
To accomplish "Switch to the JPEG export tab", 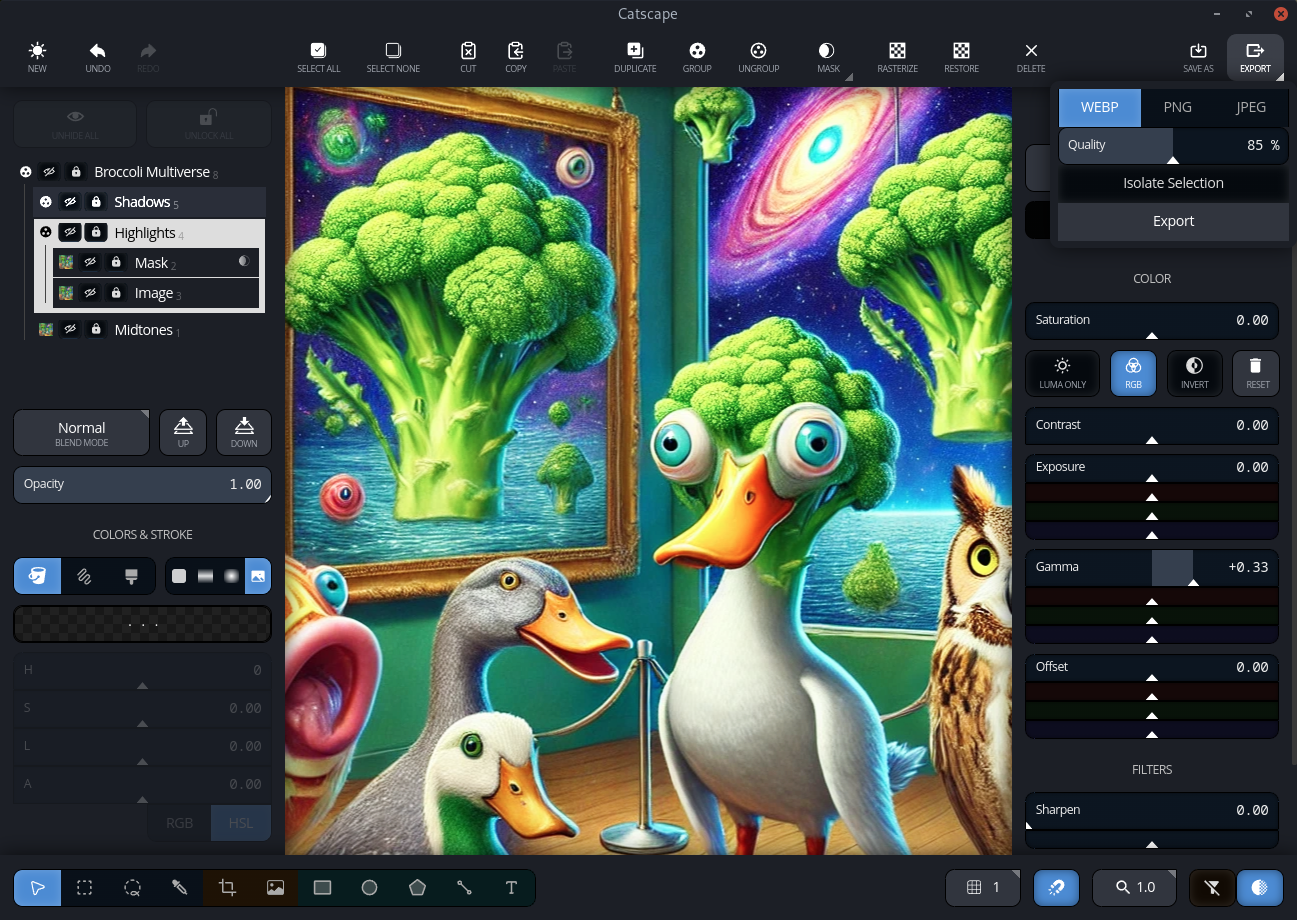I will click(1251, 107).
